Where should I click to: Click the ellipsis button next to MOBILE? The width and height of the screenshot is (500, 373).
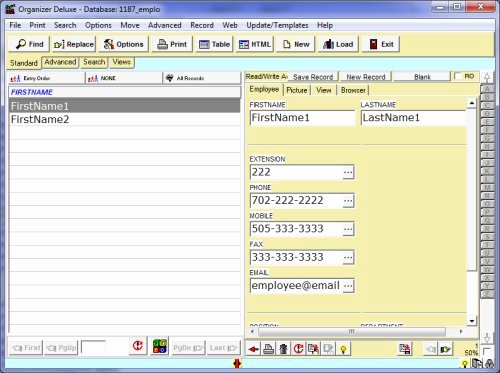(x=348, y=229)
